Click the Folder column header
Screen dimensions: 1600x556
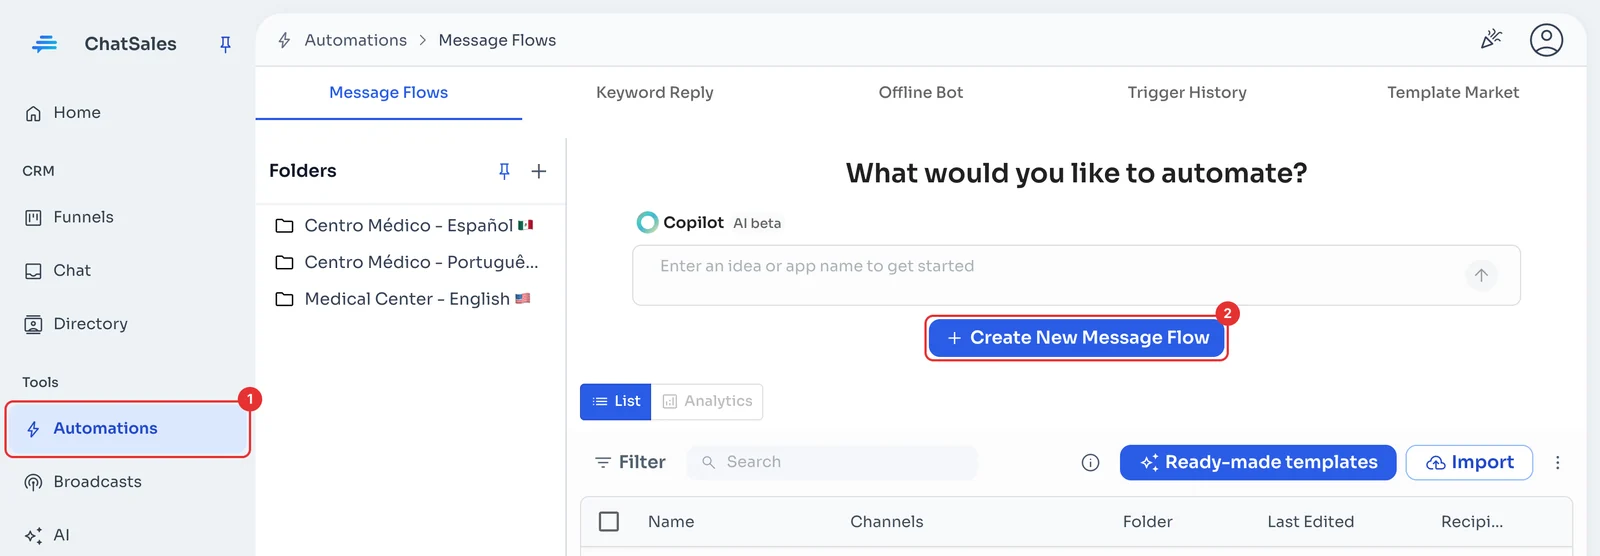pos(1148,522)
